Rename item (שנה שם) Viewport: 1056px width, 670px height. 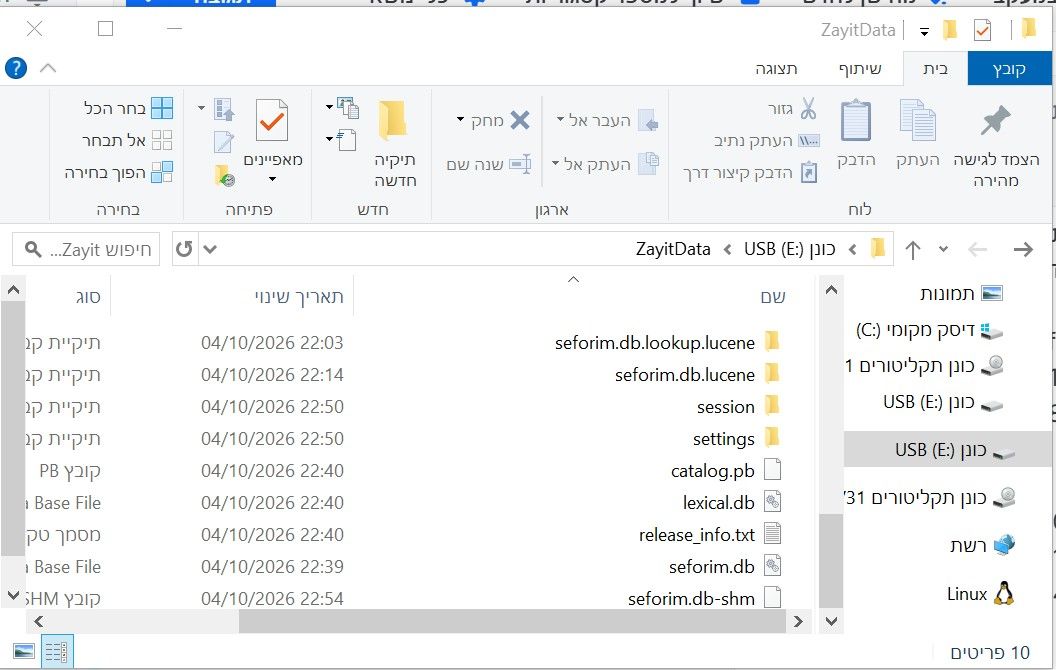click(x=488, y=164)
